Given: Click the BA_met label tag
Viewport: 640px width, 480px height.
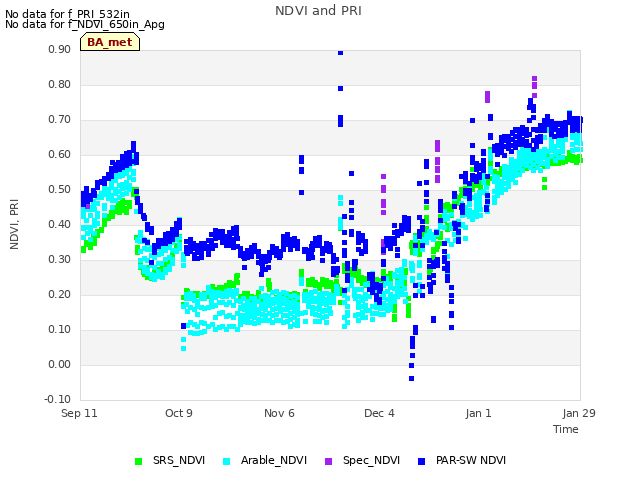Looking at the screenshot, I should tap(110, 42).
